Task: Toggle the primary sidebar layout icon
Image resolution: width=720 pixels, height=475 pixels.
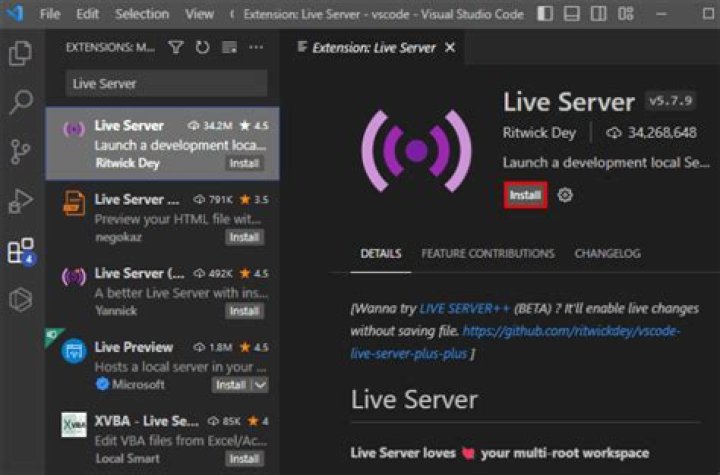Action: click(x=544, y=14)
